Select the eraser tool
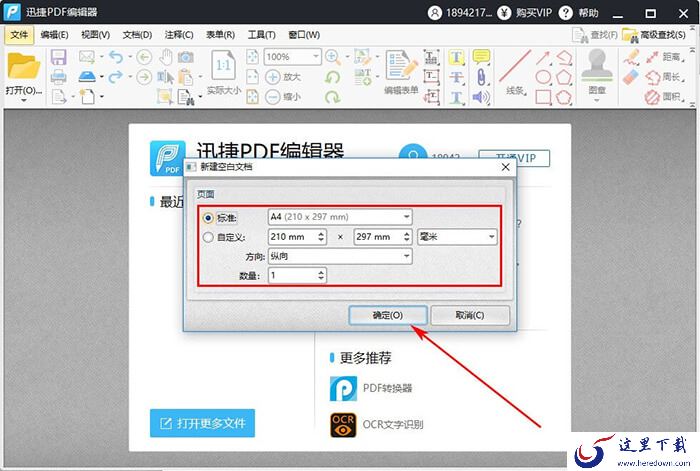Screen dimensions: 700x471 pyautogui.click(x=631, y=77)
